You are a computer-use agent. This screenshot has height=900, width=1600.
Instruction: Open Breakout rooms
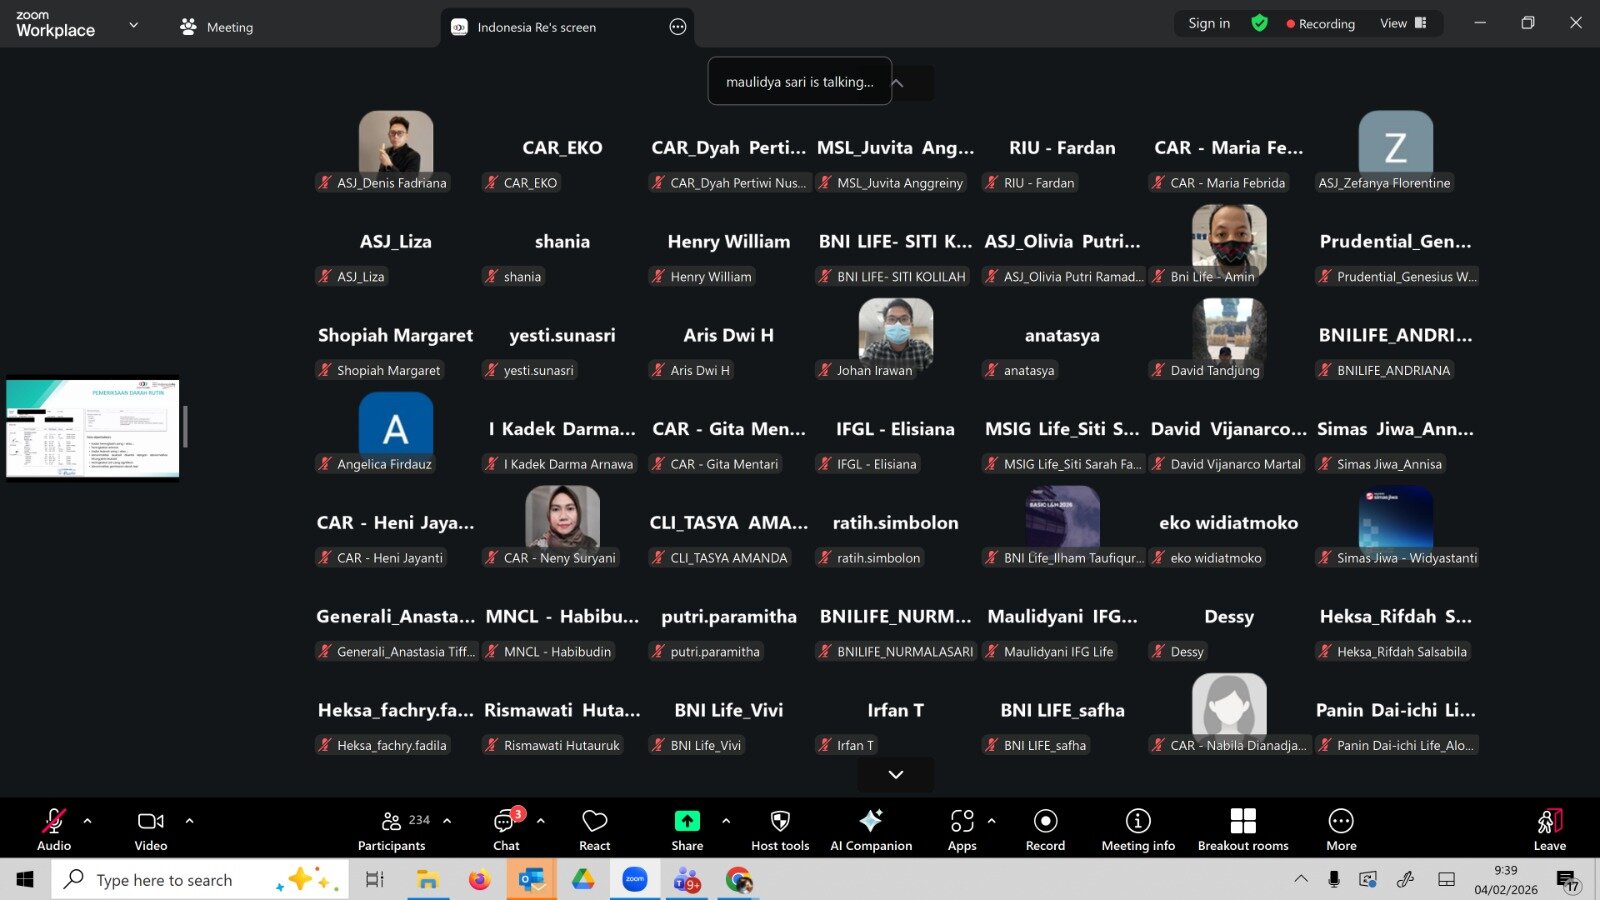pyautogui.click(x=1243, y=830)
